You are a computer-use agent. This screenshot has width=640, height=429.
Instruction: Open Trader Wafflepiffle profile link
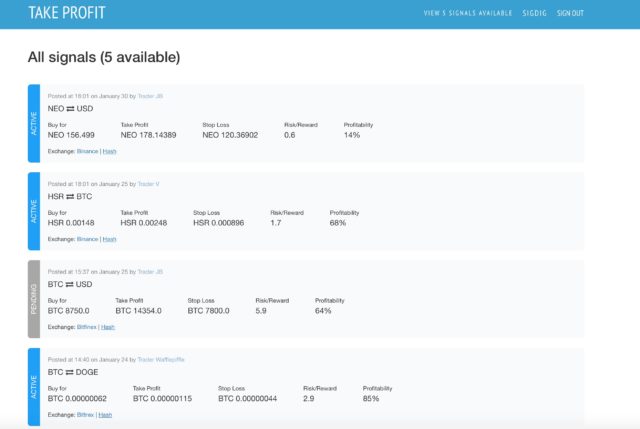161,359
